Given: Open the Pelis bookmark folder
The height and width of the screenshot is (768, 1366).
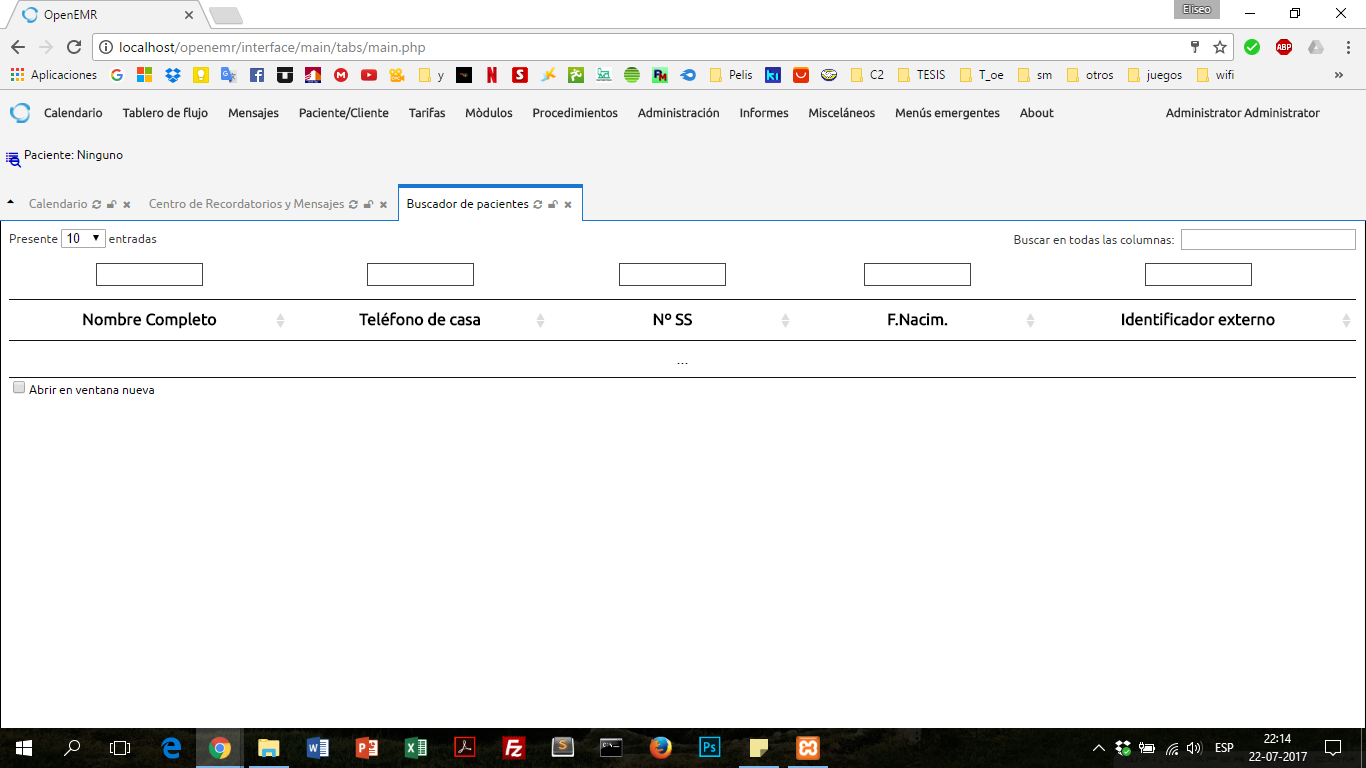Looking at the screenshot, I should click(x=731, y=75).
